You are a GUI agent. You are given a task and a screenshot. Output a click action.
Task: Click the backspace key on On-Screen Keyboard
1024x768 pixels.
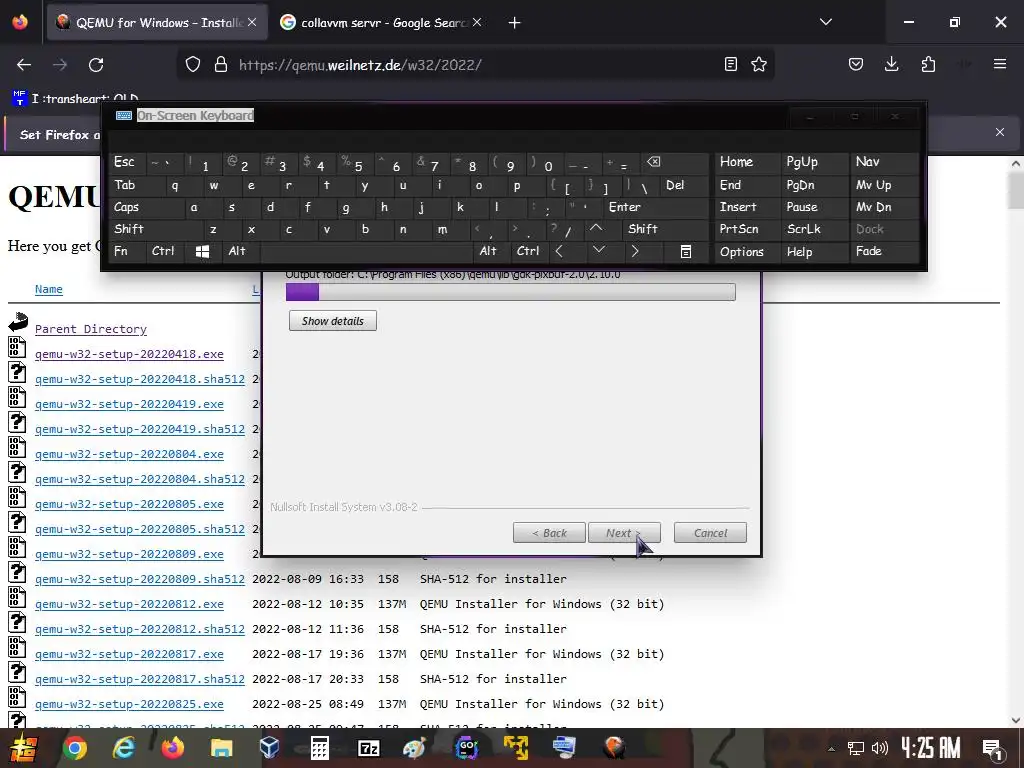[x=654, y=162]
